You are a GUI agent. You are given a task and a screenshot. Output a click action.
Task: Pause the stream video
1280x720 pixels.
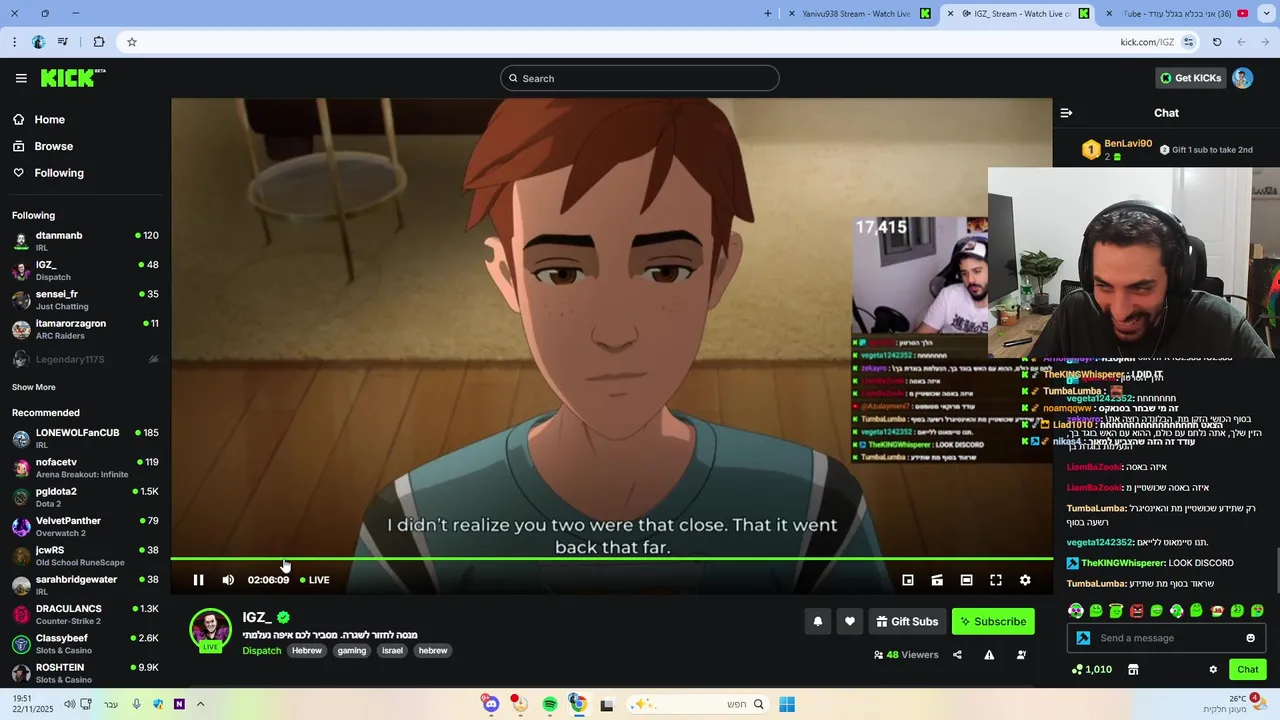(198, 580)
